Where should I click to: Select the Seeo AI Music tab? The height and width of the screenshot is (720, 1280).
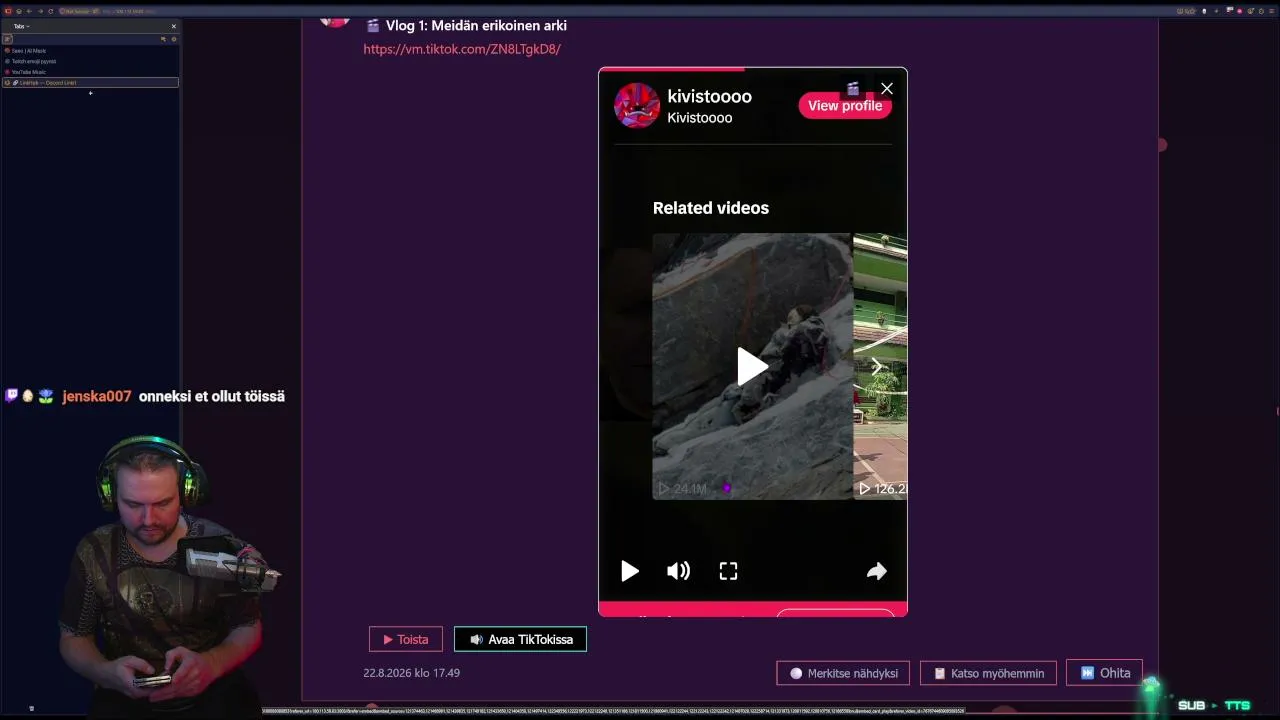click(x=90, y=50)
